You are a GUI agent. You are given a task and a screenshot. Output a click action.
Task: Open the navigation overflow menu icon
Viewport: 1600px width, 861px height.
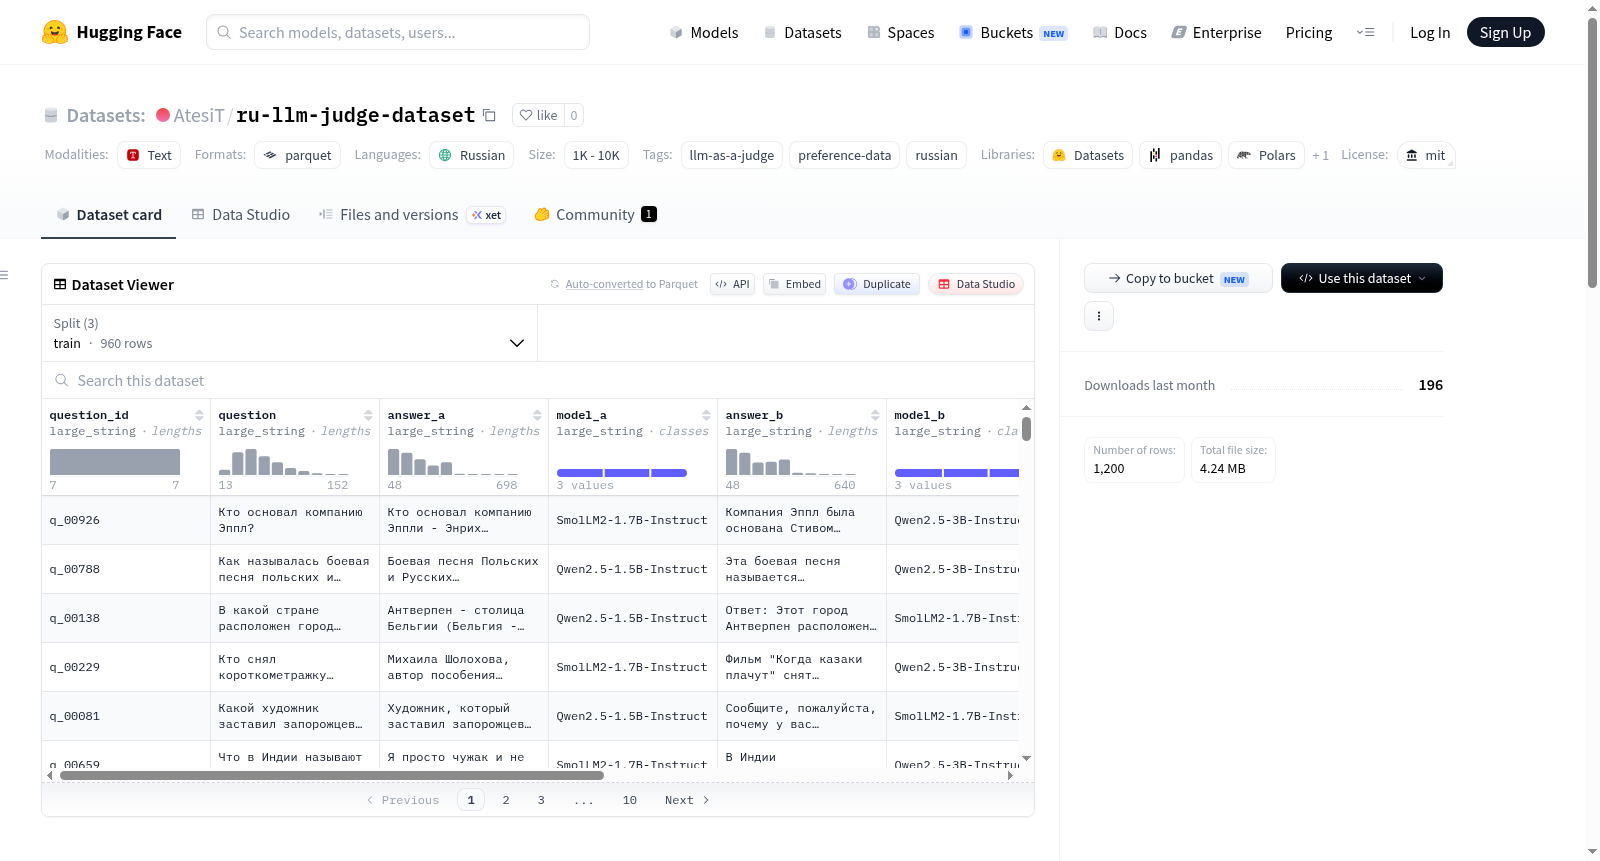point(1365,32)
